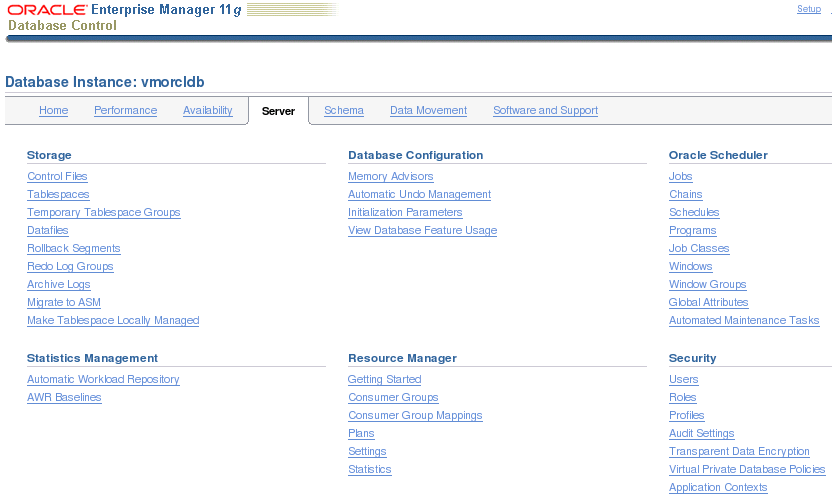The image size is (832, 501).
Task: Go to the Availability tab
Action: point(207,110)
